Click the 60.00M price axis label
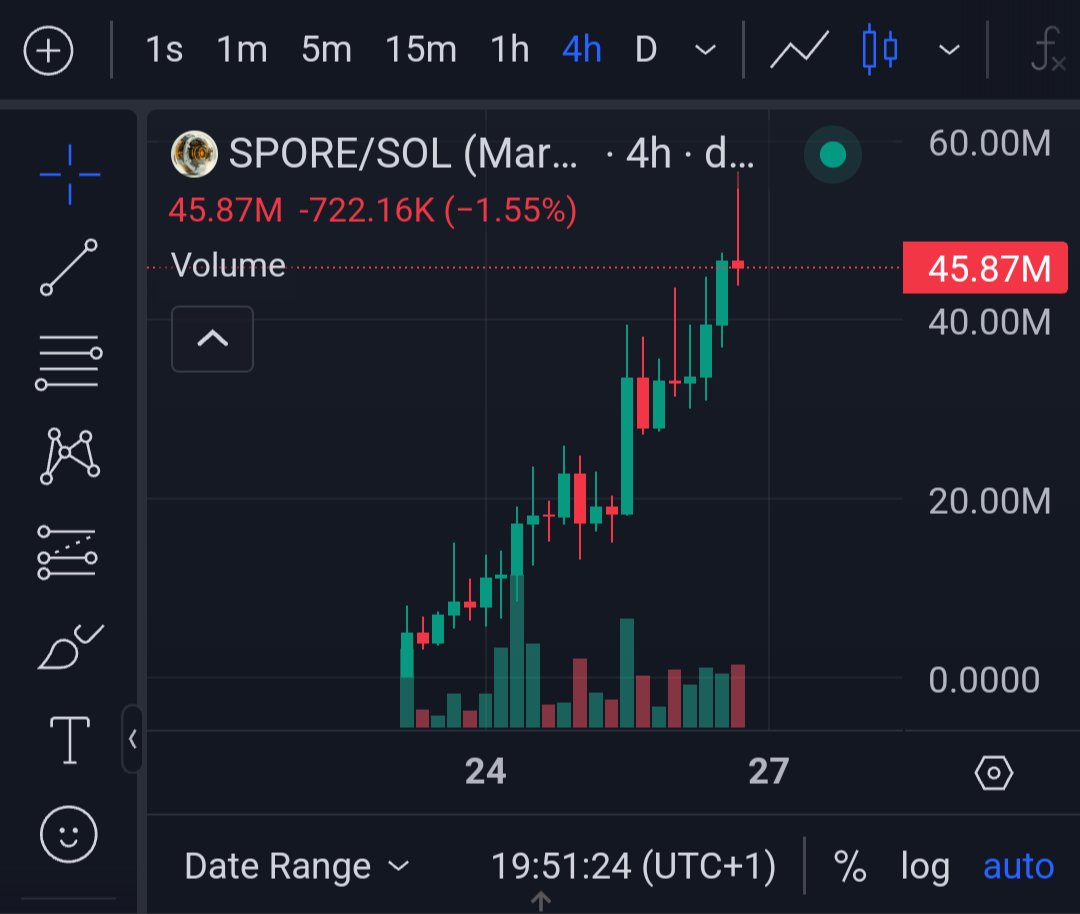The image size is (1080, 914). (x=990, y=143)
